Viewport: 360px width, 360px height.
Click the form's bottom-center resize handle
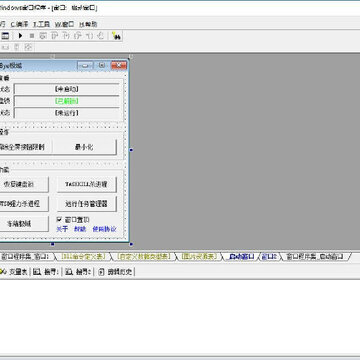coord(52,244)
